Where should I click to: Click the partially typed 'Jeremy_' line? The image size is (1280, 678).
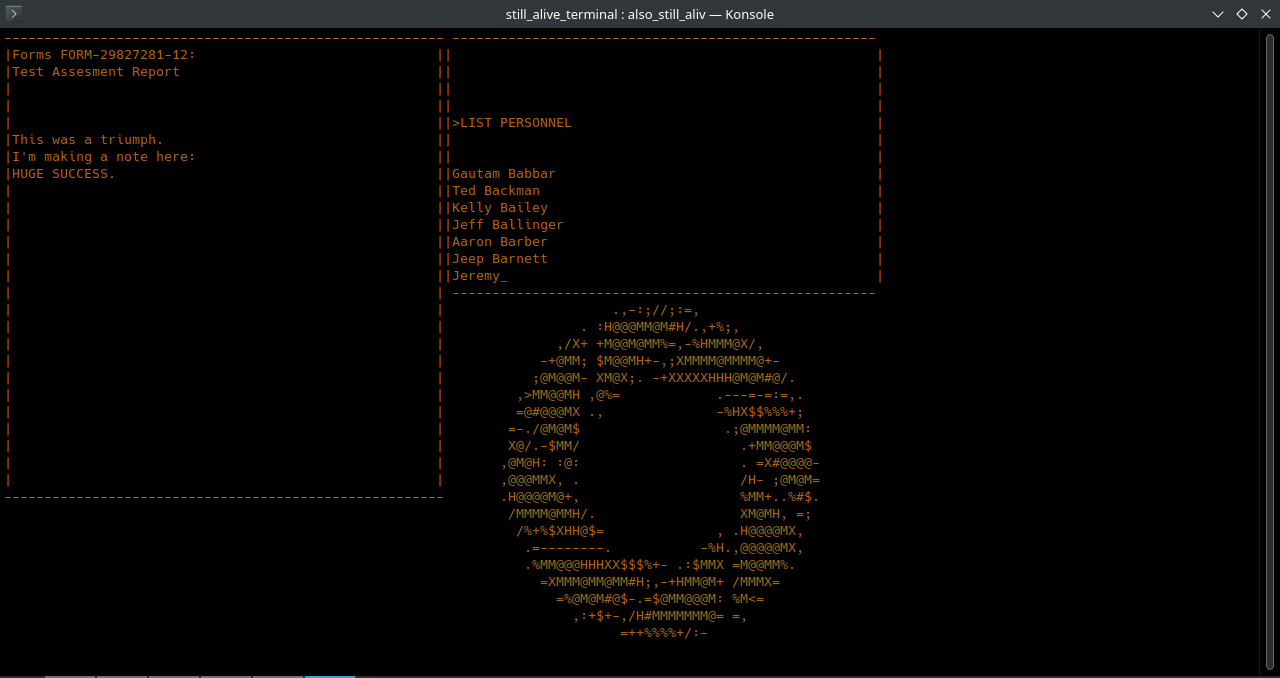pos(480,276)
